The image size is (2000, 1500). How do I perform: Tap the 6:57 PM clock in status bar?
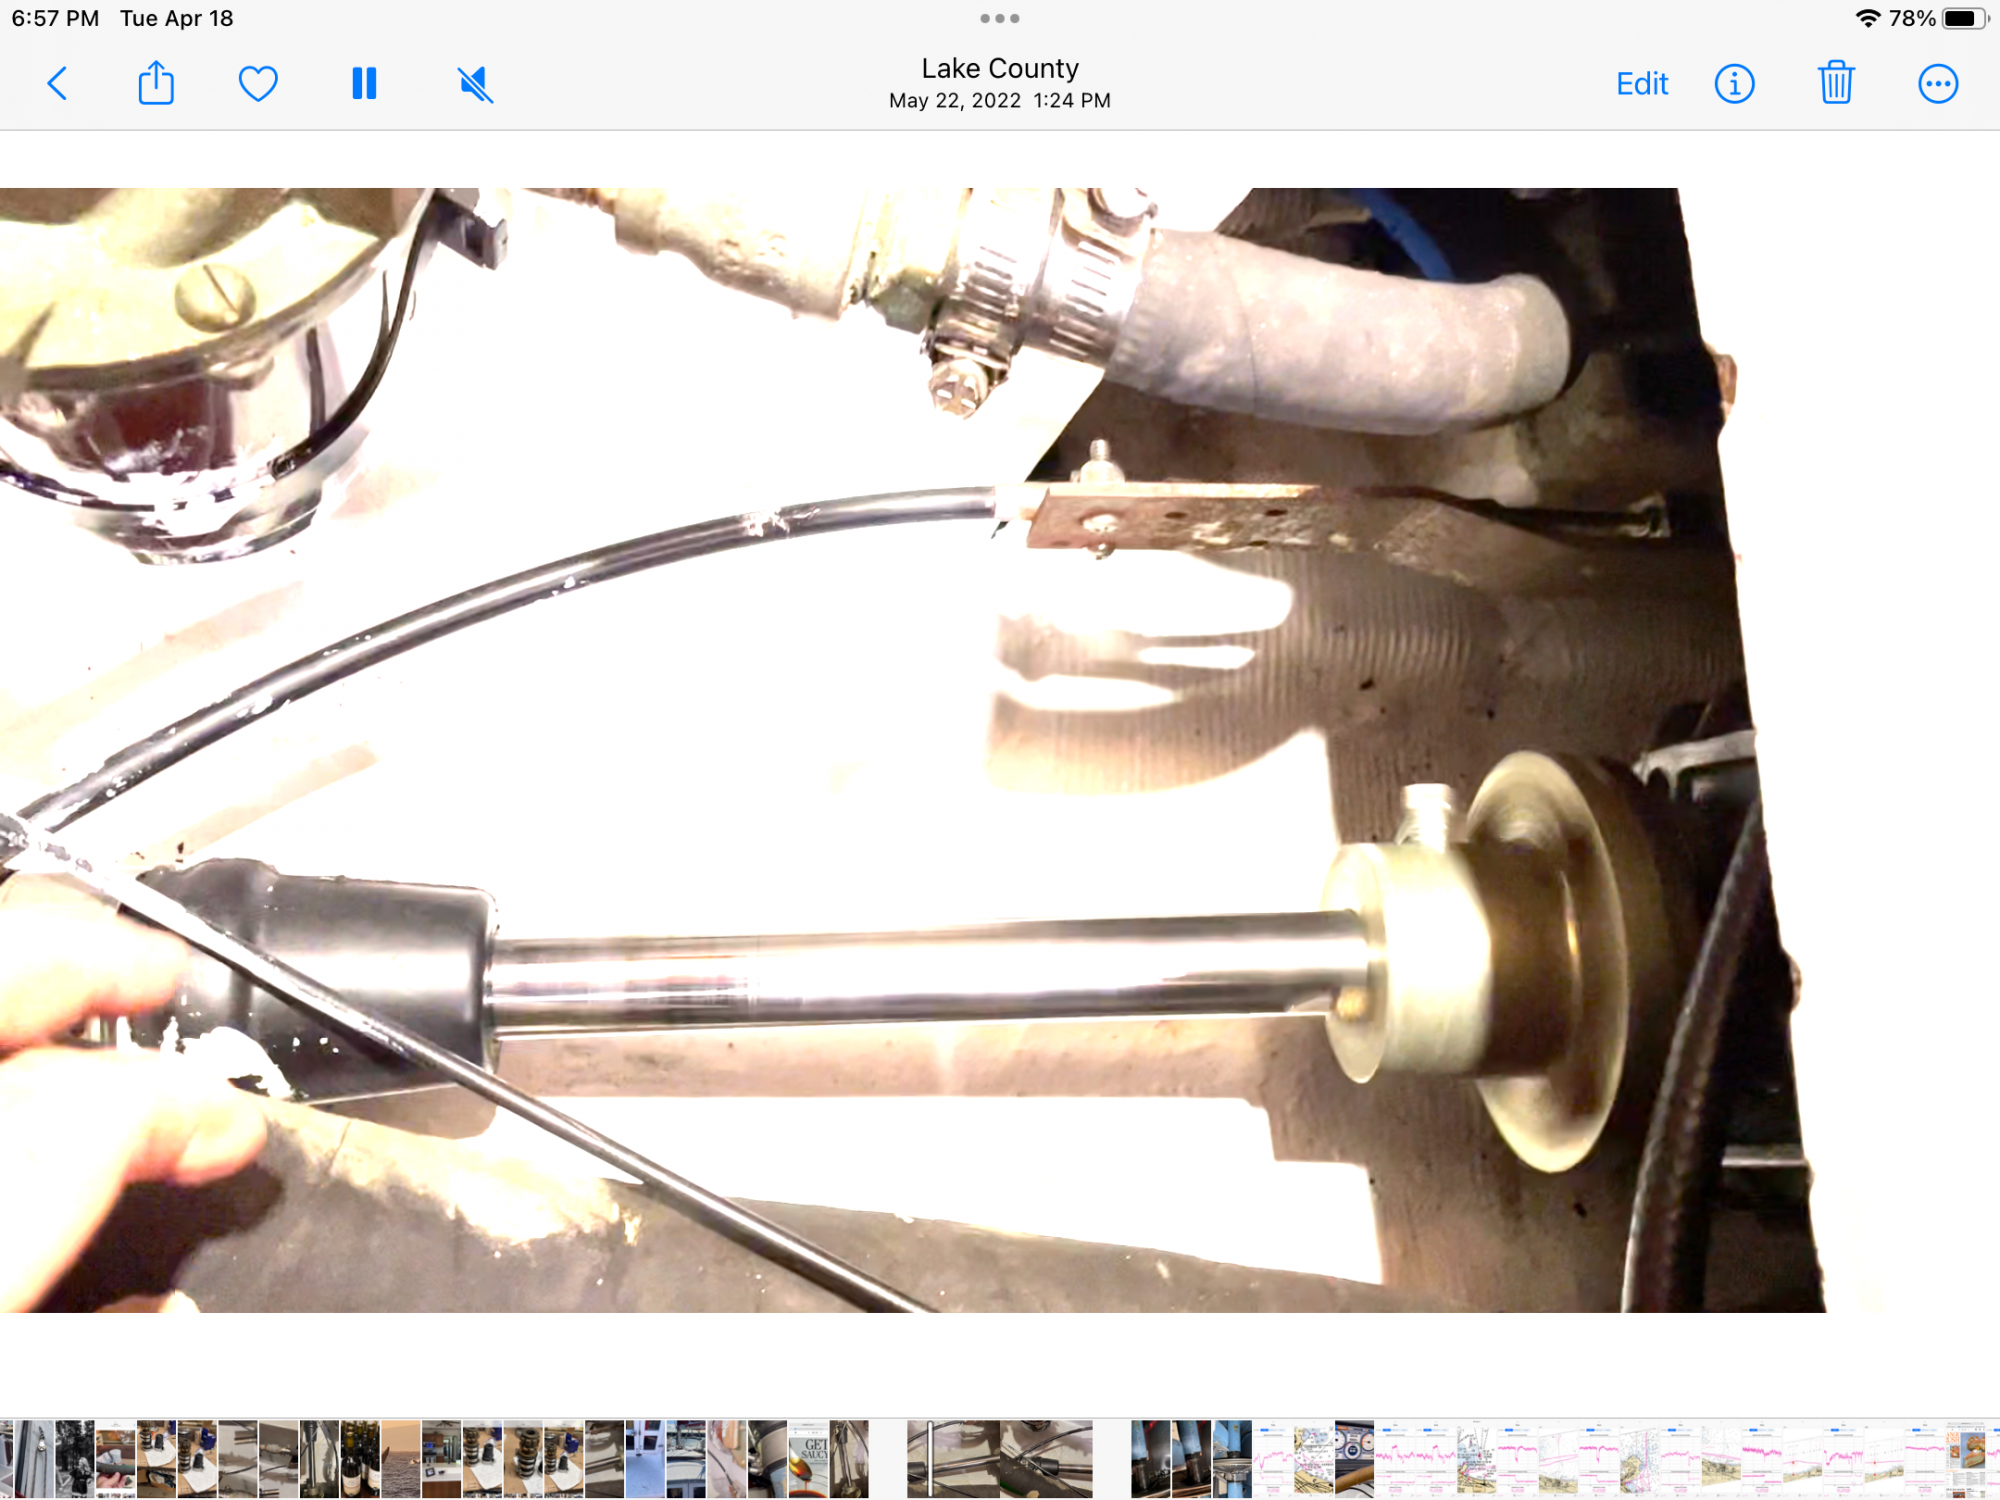pos(55,18)
